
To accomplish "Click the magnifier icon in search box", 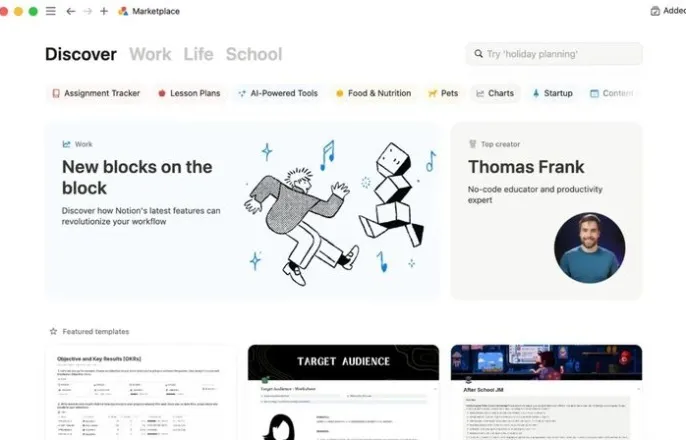I will pos(478,54).
